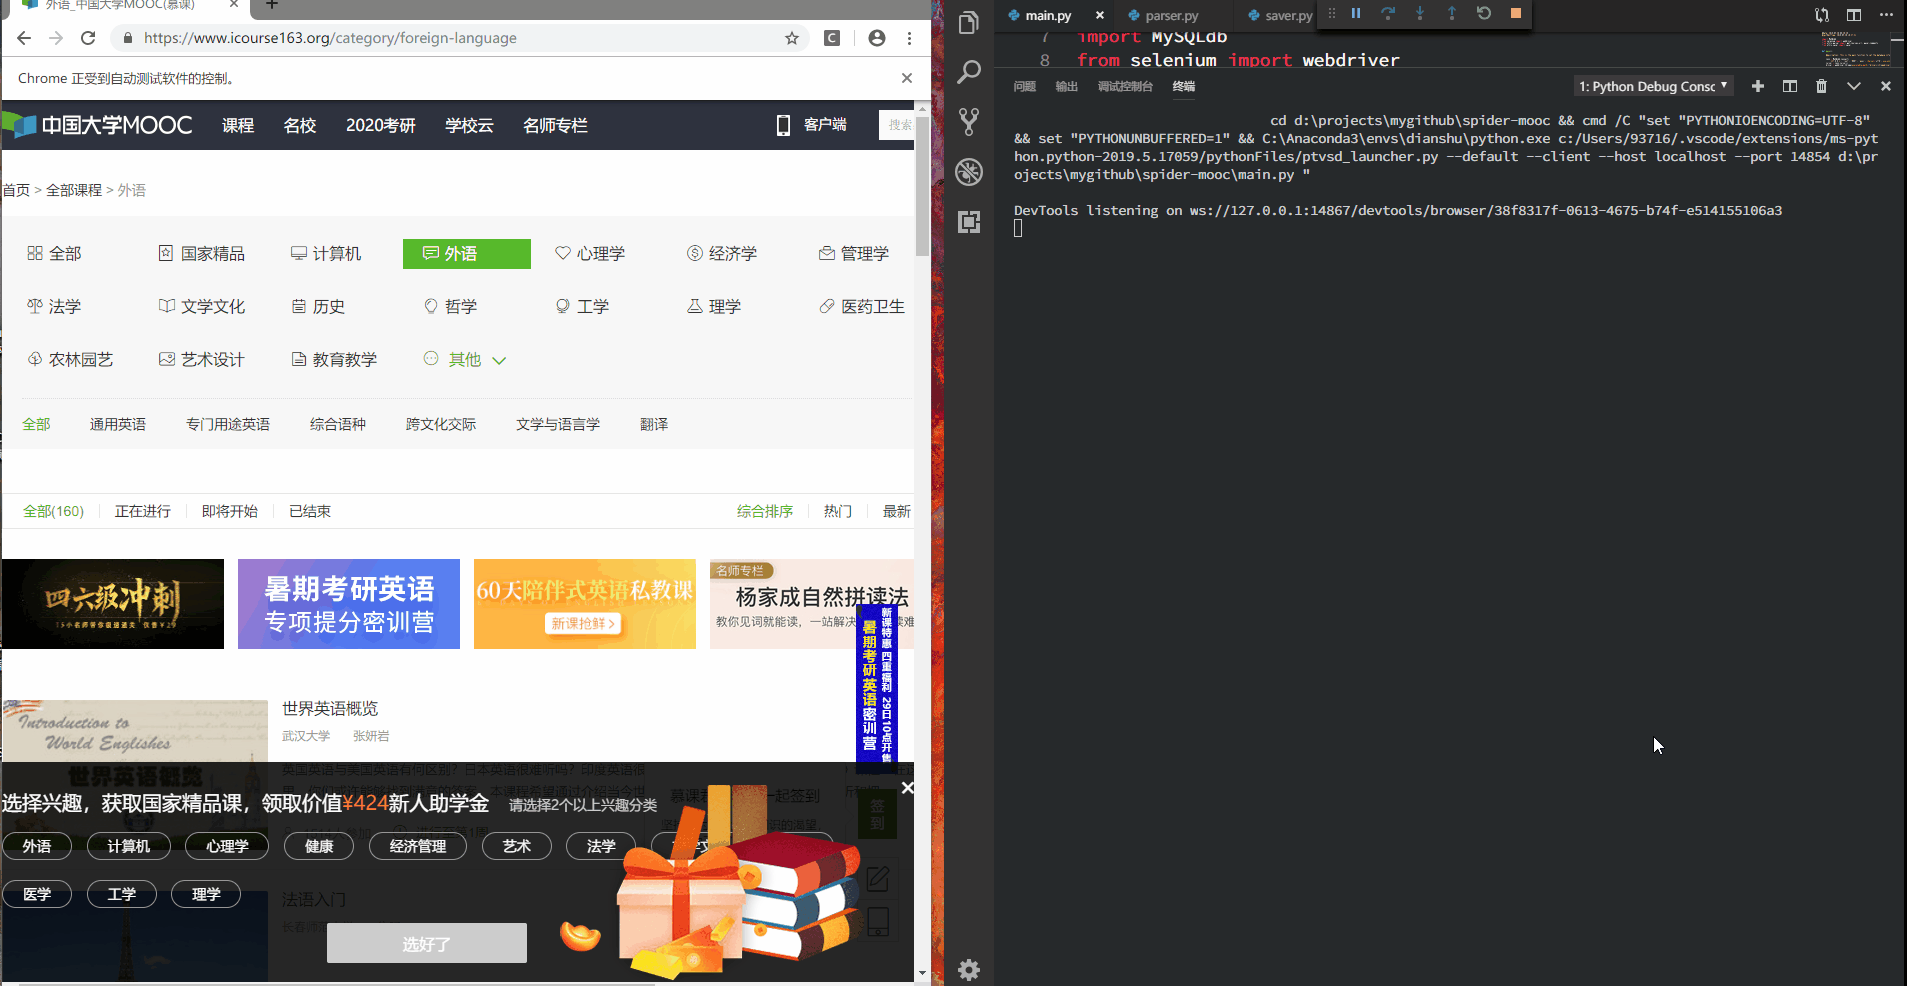Screen dimensions: 1907x986
Task: Toggle the 经济管理 interest tag
Action: 418,846
